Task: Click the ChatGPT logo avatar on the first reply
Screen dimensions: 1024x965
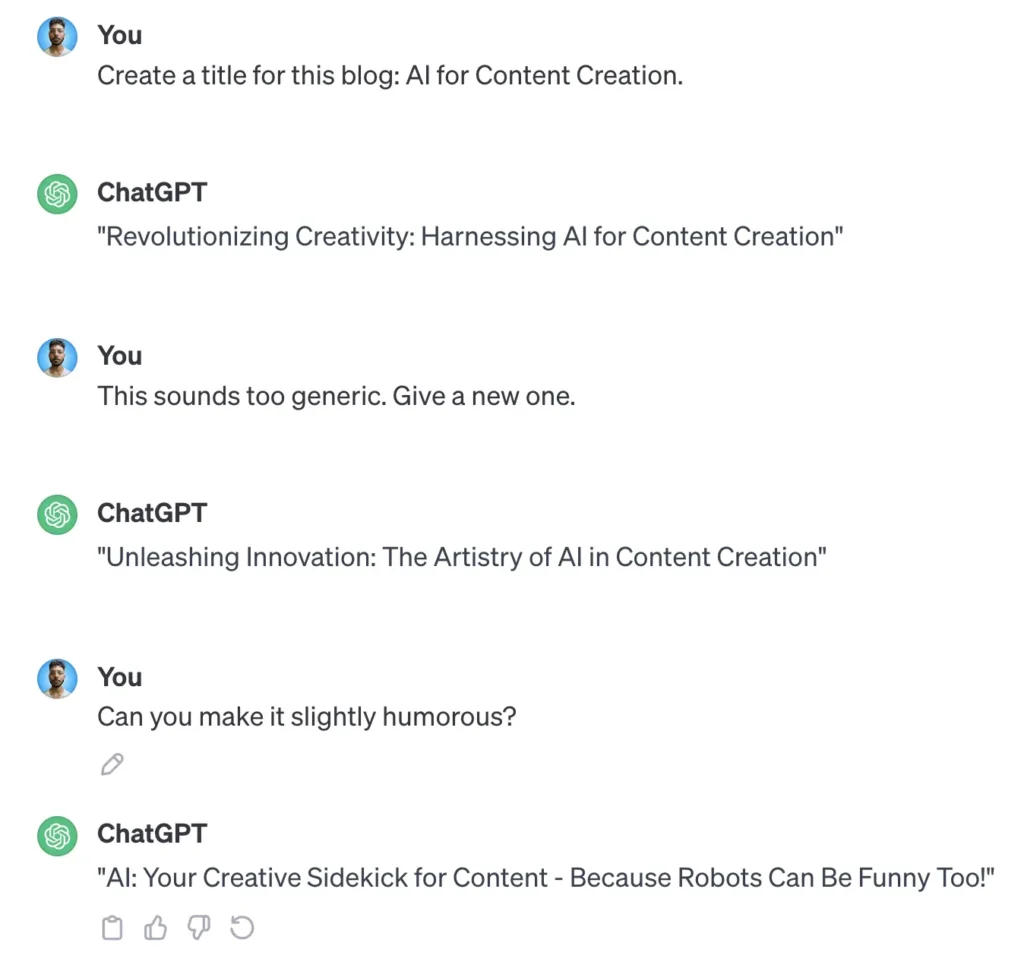Action: (56, 195)
